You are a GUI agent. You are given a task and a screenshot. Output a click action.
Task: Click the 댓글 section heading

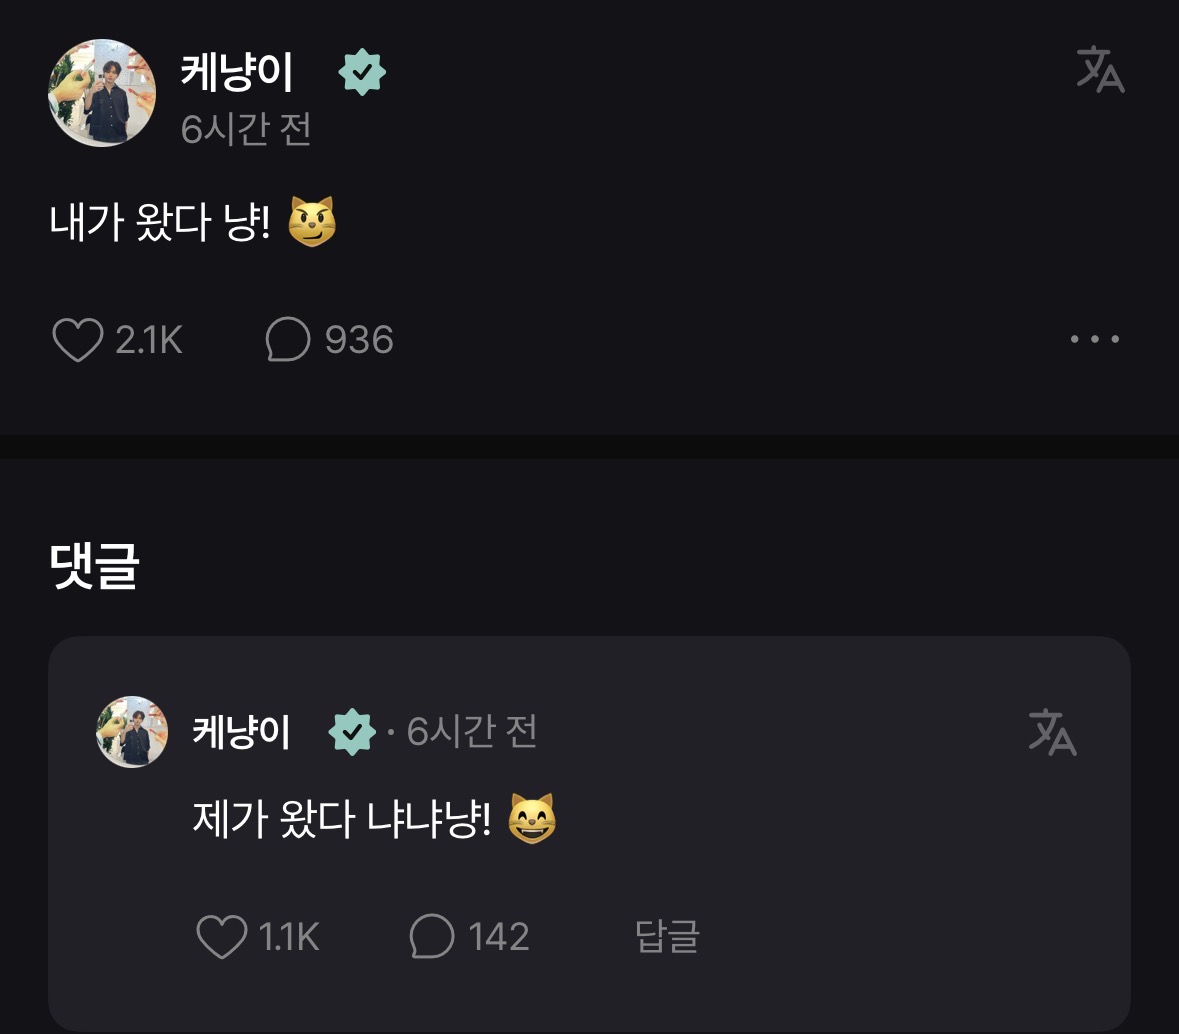[x=94, y=566]
